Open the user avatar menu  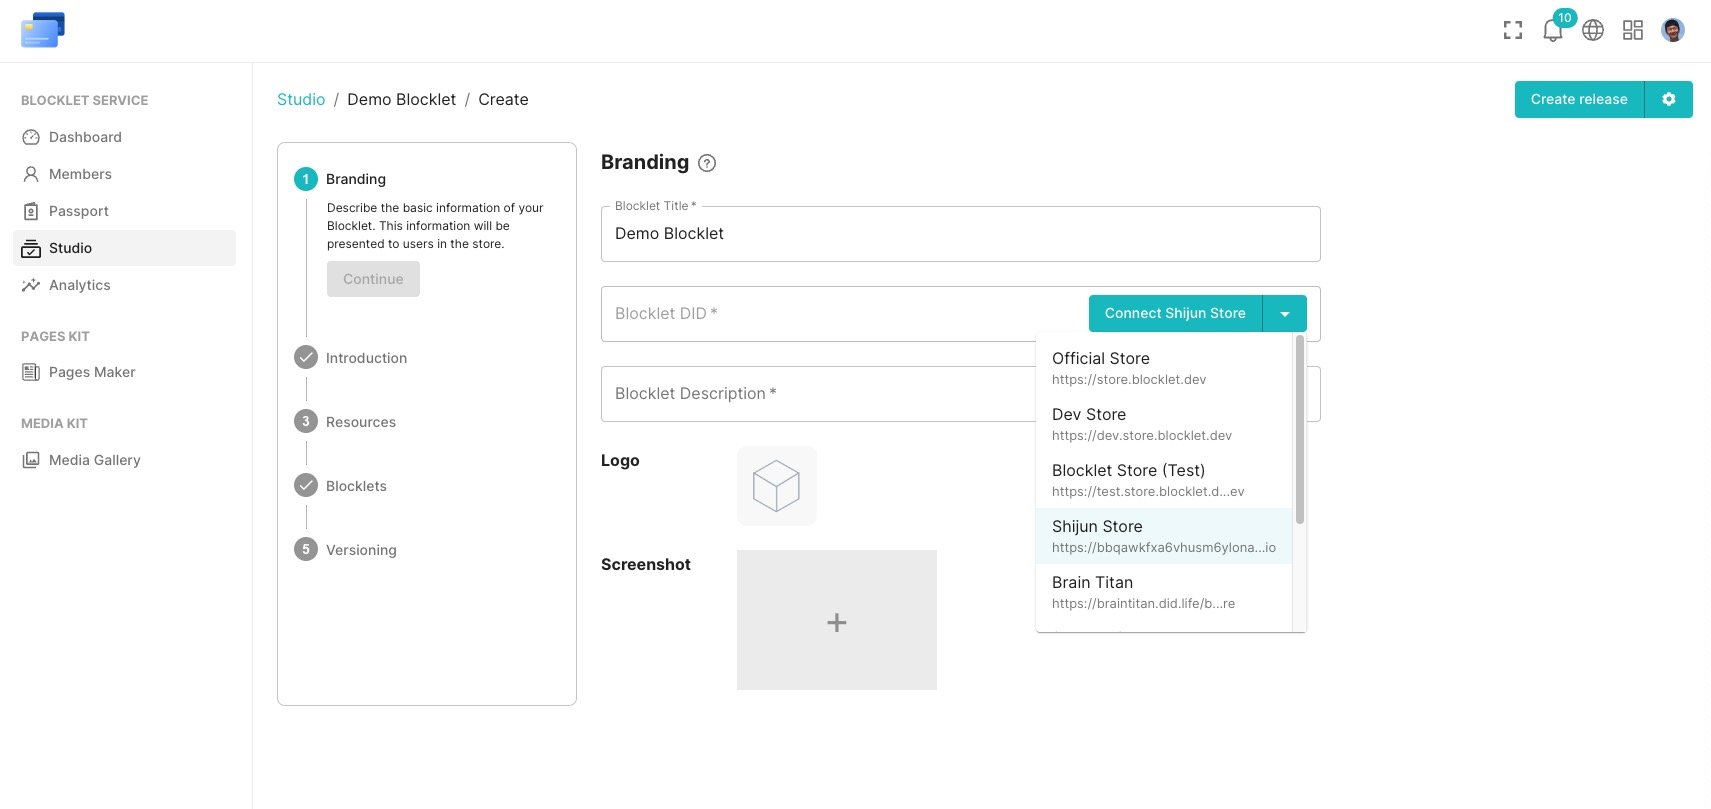pos(1673,31)
